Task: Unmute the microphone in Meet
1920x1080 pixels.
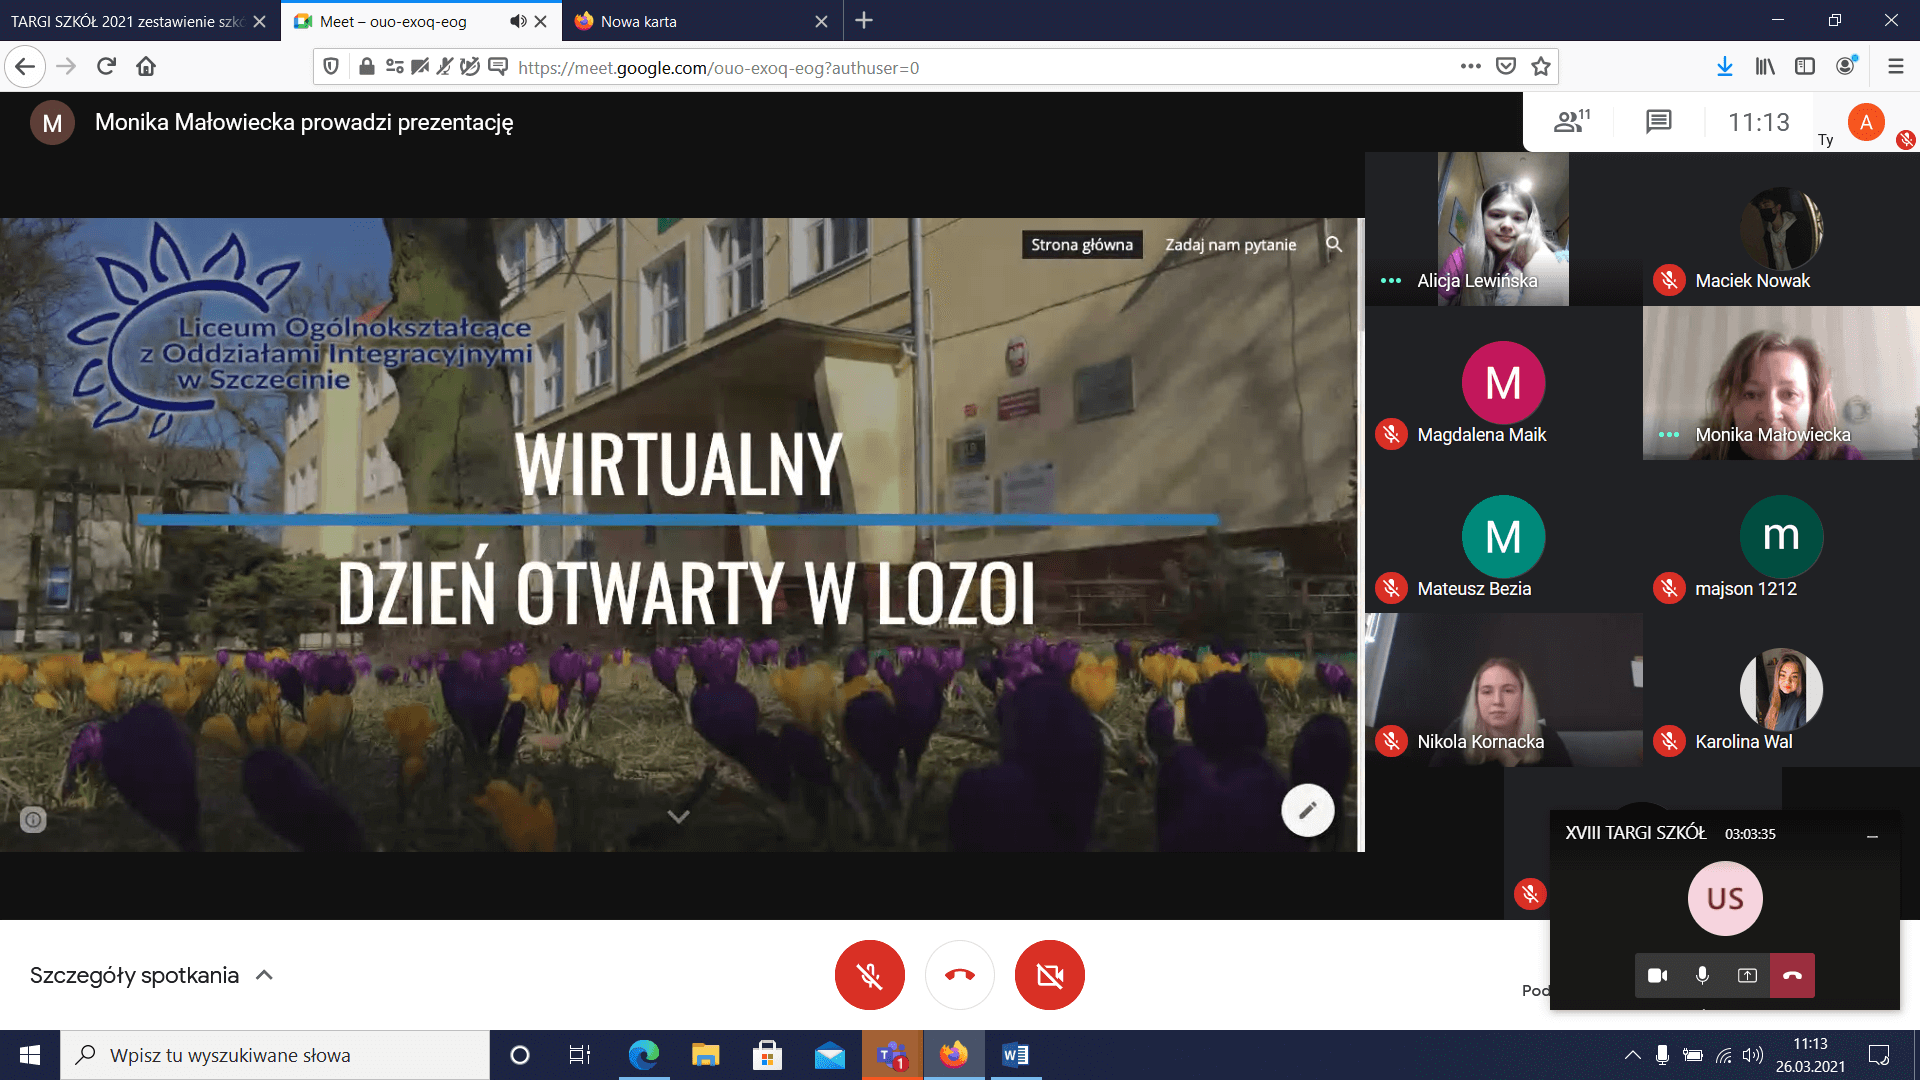Action: click(869, 974)
